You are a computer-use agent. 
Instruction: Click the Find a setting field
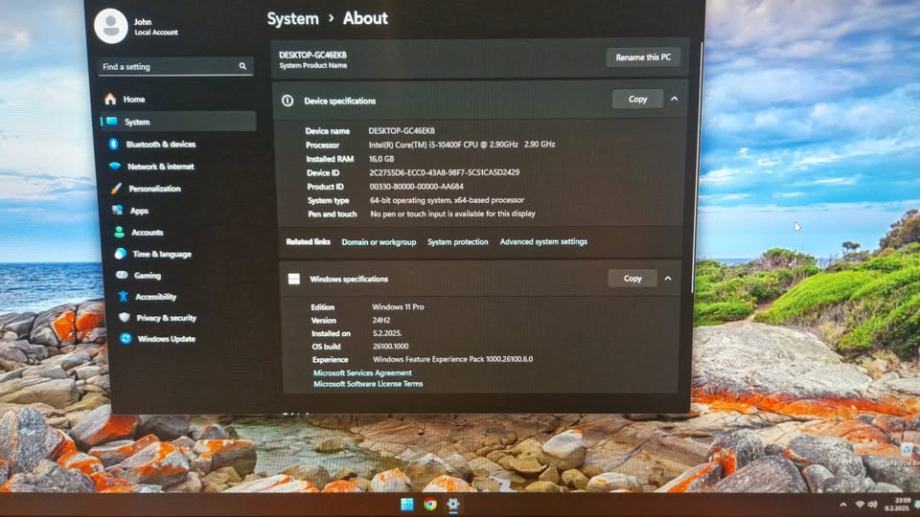coord(175,66)
